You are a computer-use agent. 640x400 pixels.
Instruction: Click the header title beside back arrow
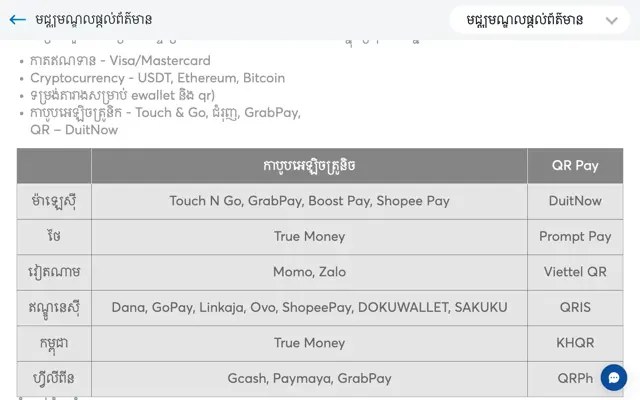coord(93,19)
